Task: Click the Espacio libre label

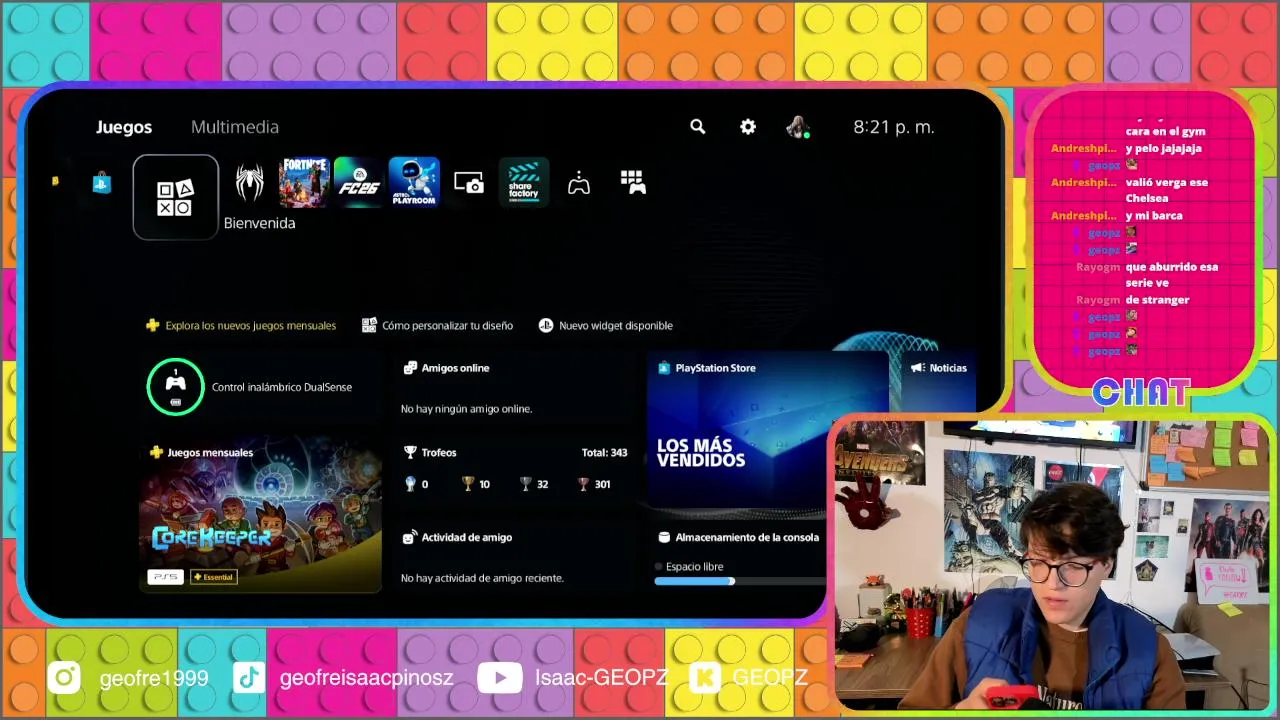Action: click(x=694, y=566)
